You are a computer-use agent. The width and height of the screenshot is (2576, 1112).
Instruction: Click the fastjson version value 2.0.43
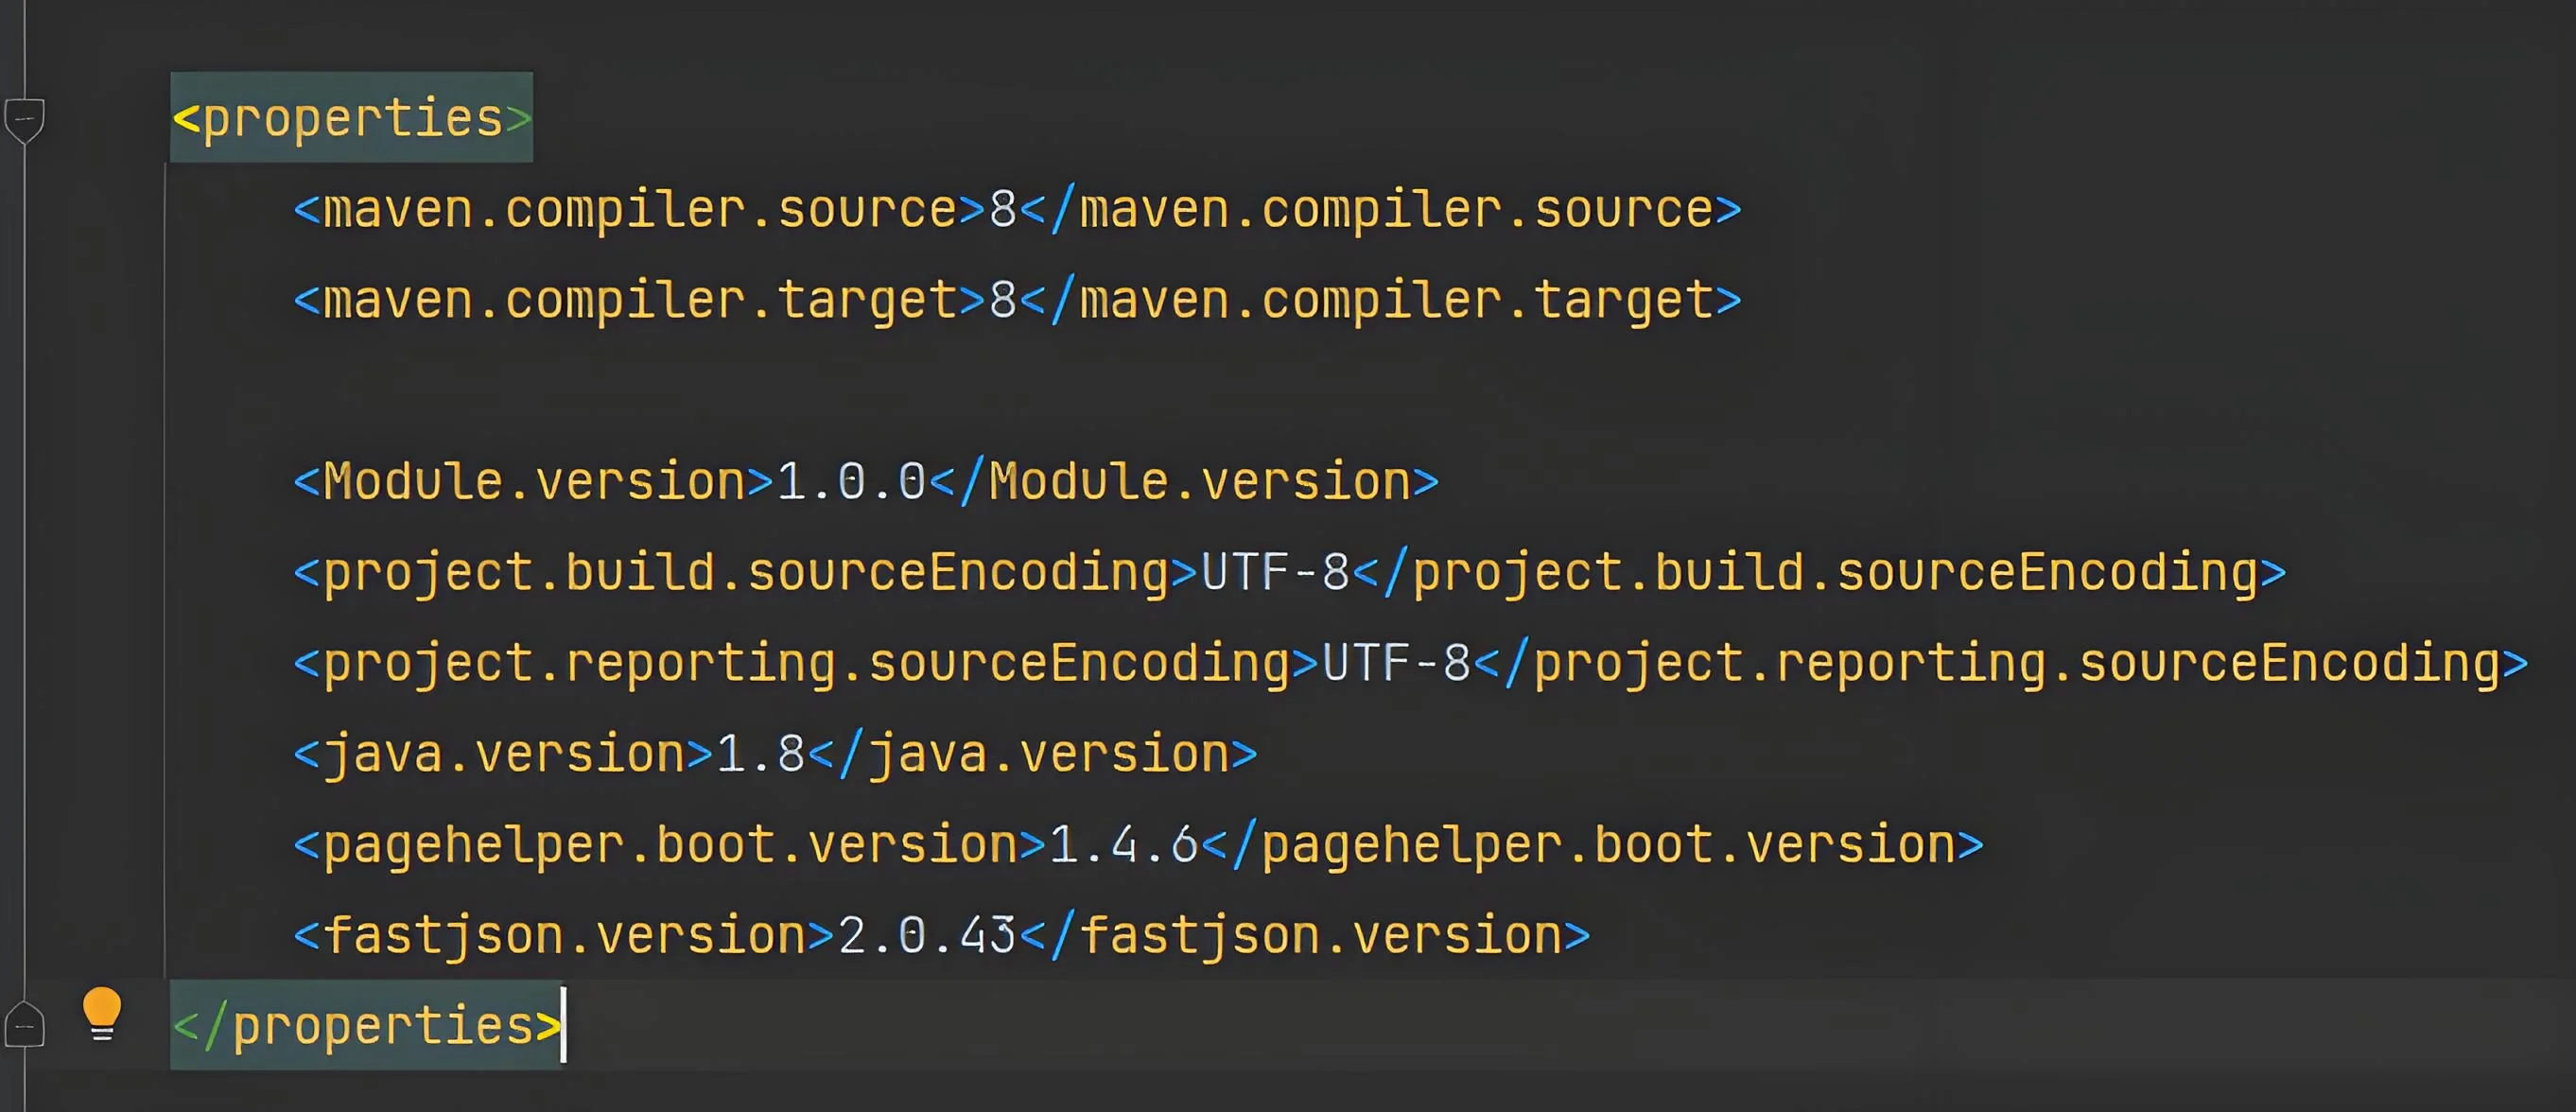927,936
